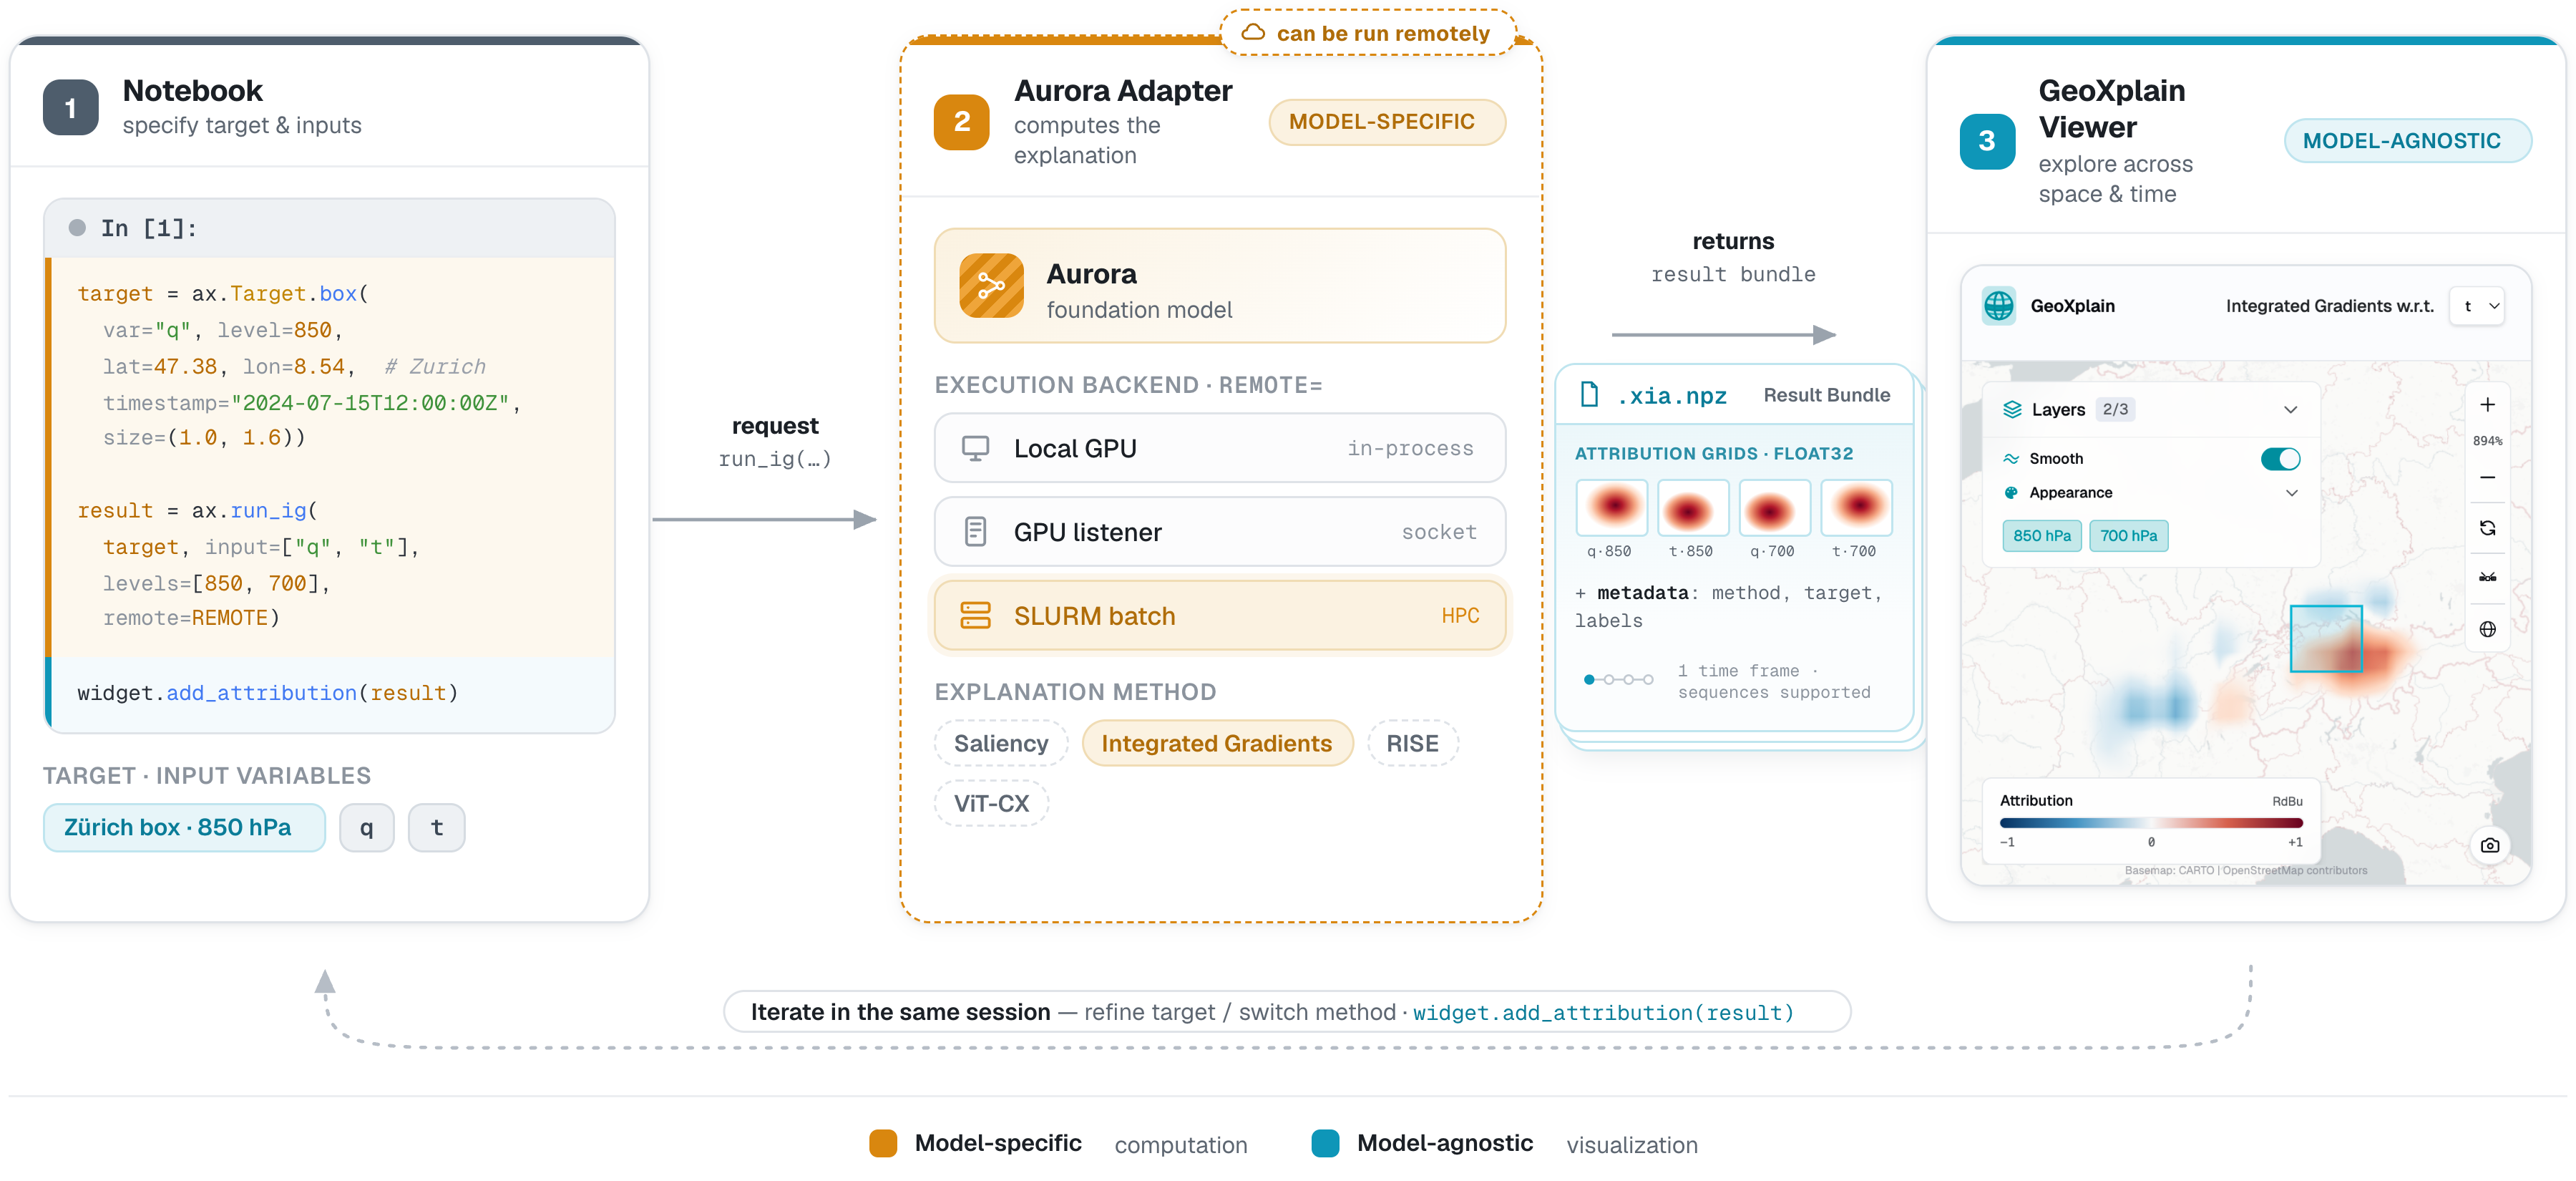Screen dimensions: 2576x1181
Task: Click the In [1]: cell header
Action: coord(330,228)
